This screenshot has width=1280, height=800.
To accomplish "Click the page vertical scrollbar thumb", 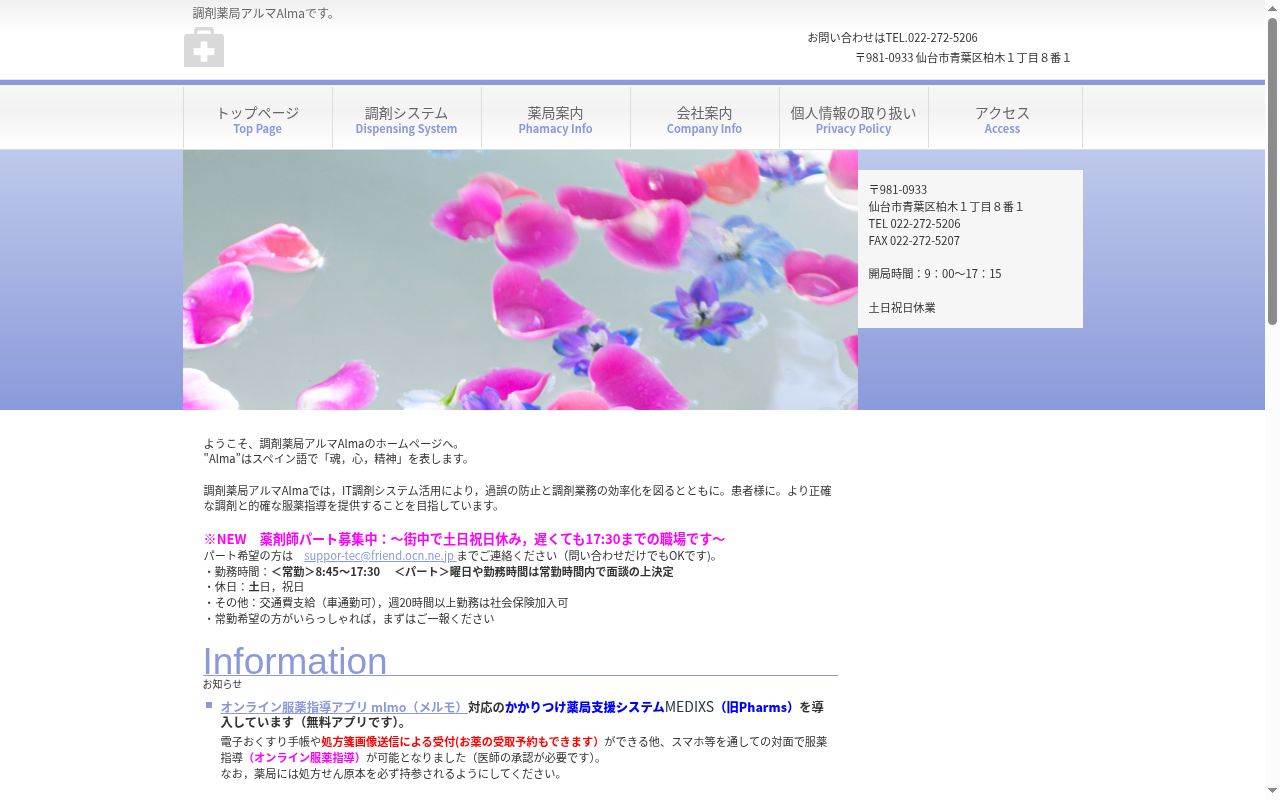I will click(1272, 170).
